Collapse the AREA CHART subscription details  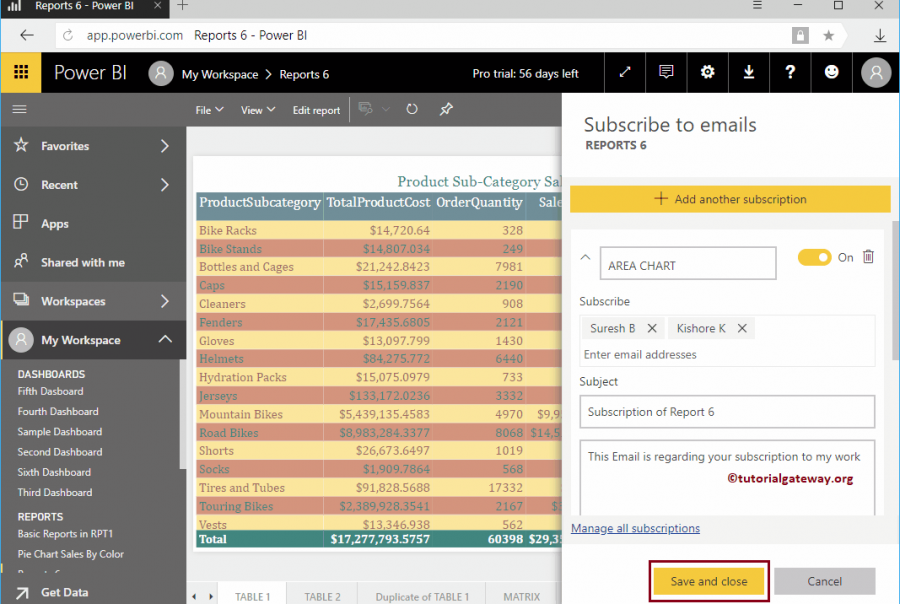pyautogui.click(x=585, y=255)
